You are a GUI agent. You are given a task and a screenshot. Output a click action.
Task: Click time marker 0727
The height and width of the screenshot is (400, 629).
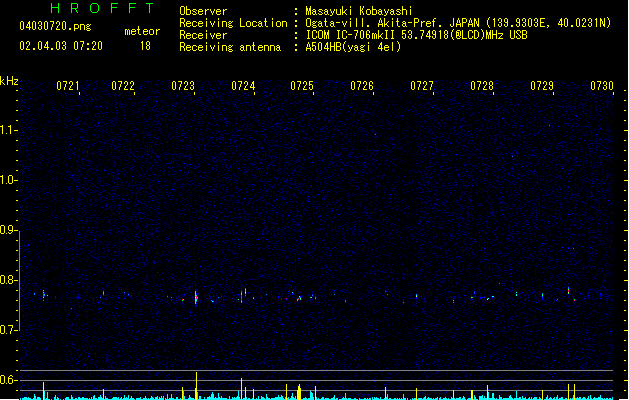click(422, 85)
